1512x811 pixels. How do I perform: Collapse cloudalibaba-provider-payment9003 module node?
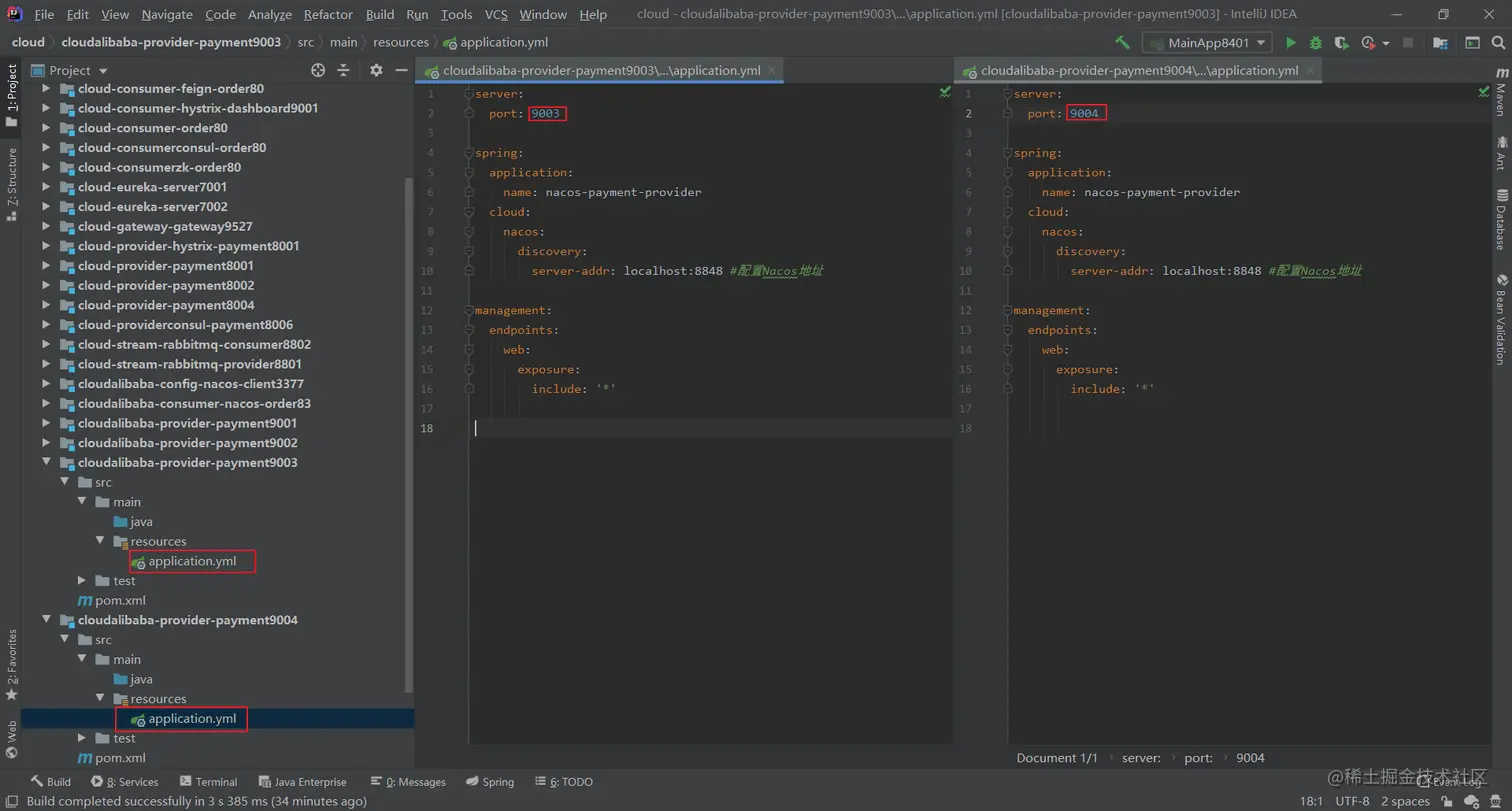46,463
